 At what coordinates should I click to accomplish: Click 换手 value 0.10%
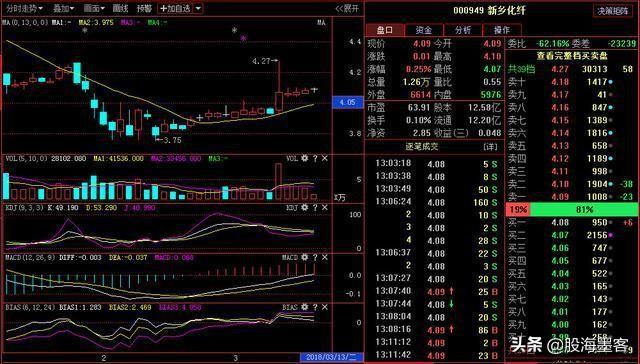418,120
